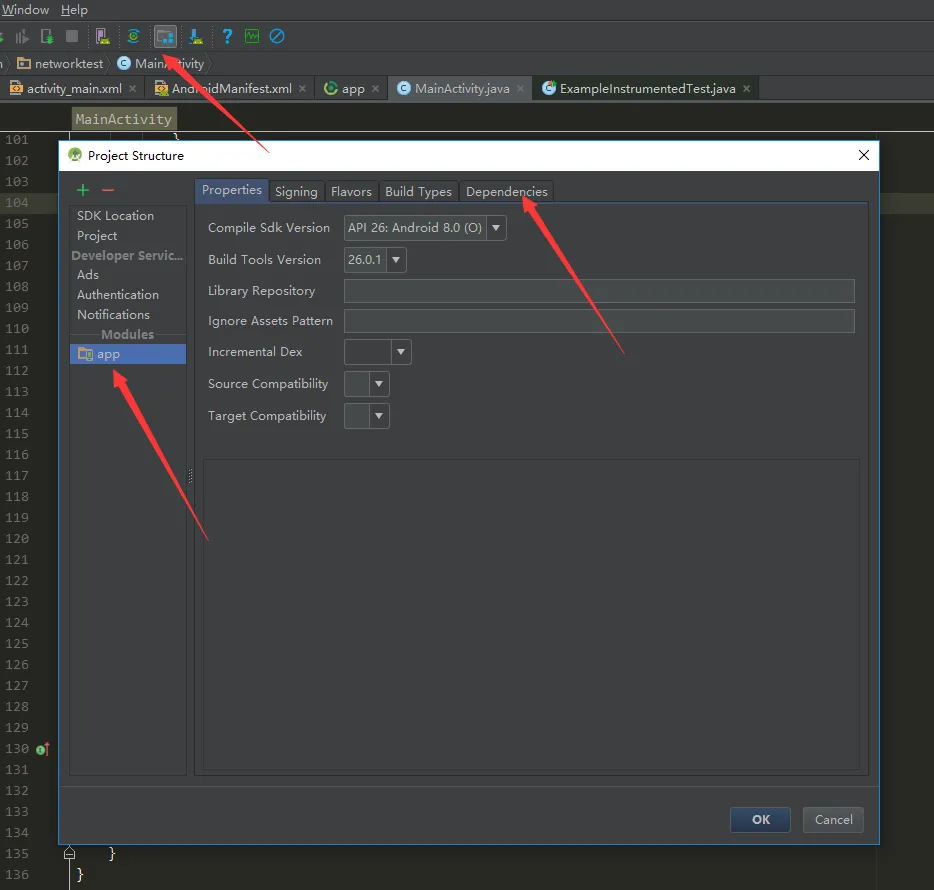This screenshot has height=890, width=934.
Task: Select the app module
Action: tap(128, 354)
